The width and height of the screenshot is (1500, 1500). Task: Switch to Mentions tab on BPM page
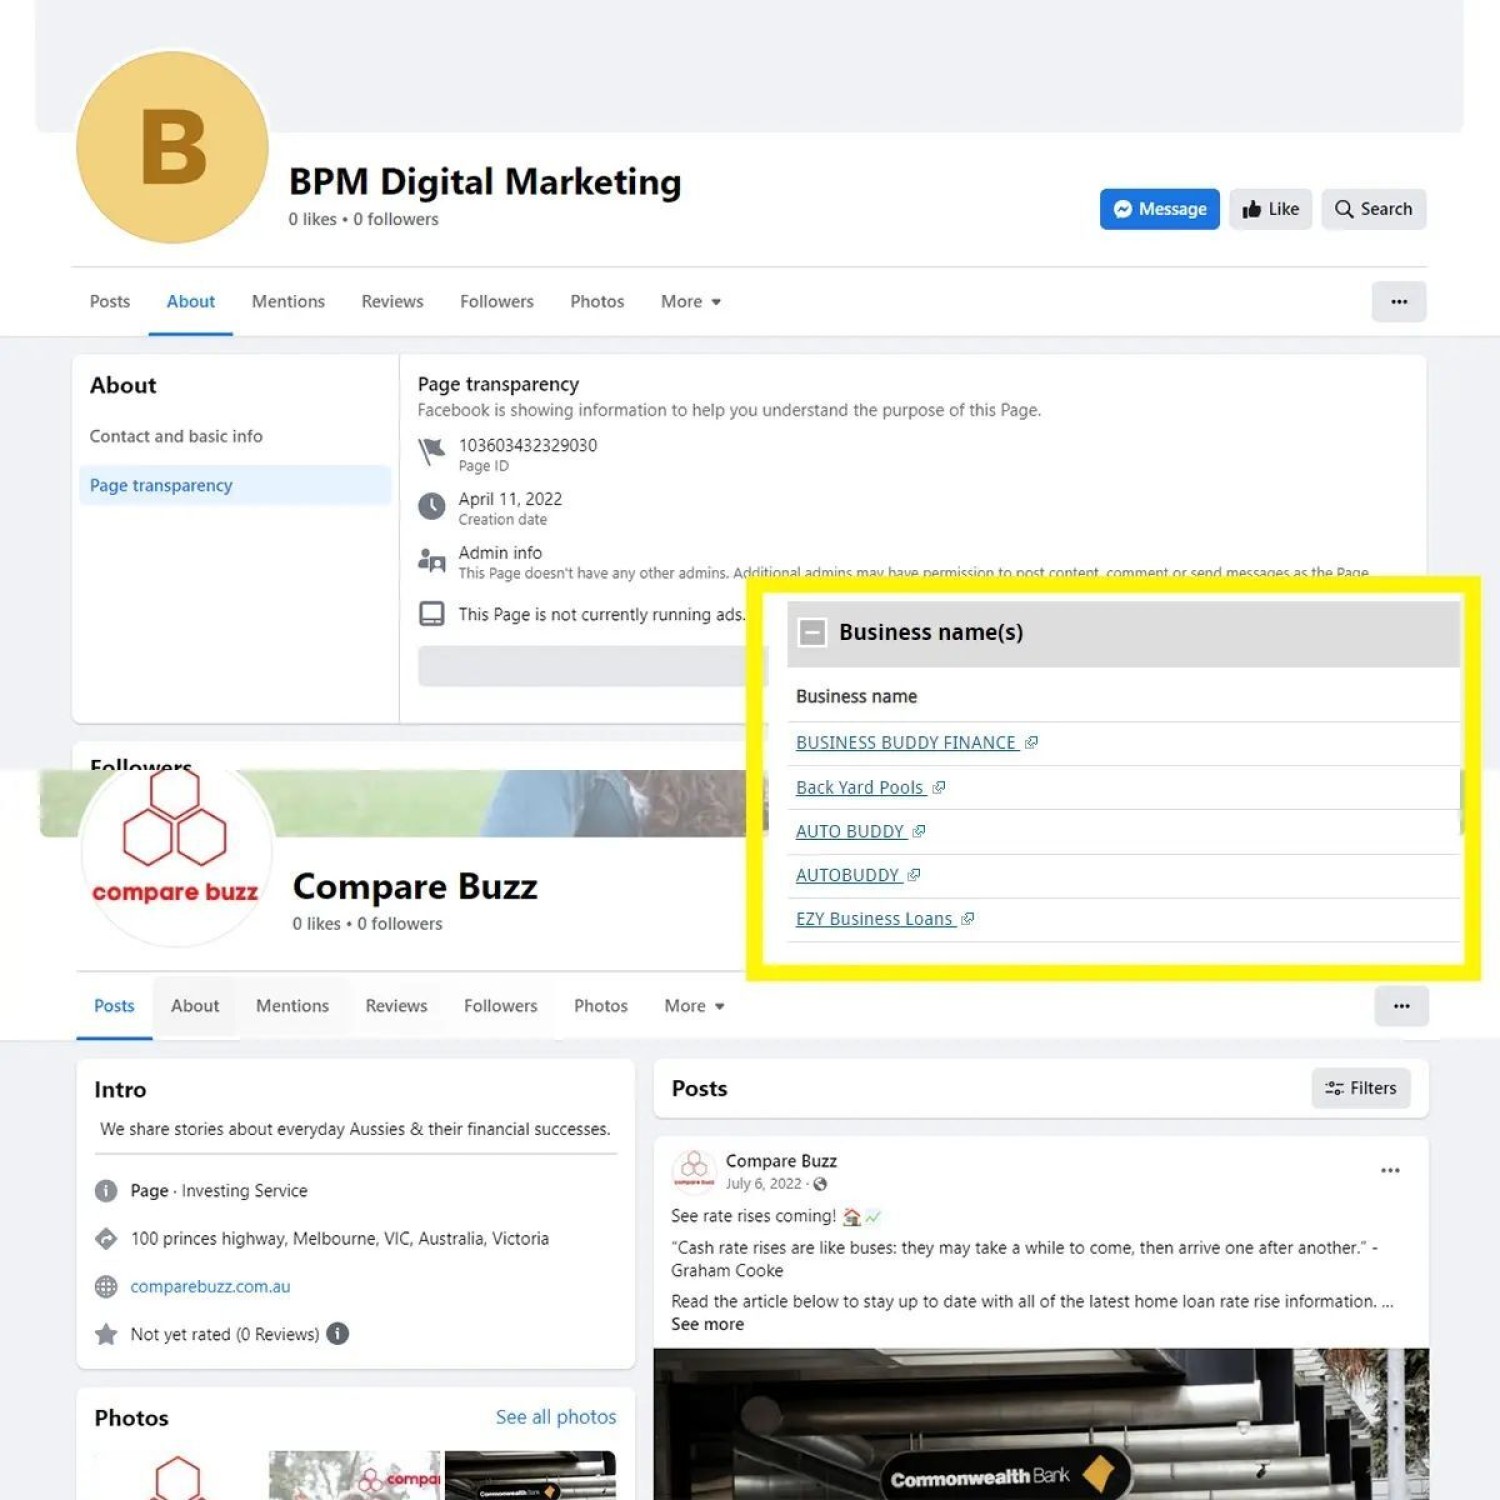click(288, 302)
